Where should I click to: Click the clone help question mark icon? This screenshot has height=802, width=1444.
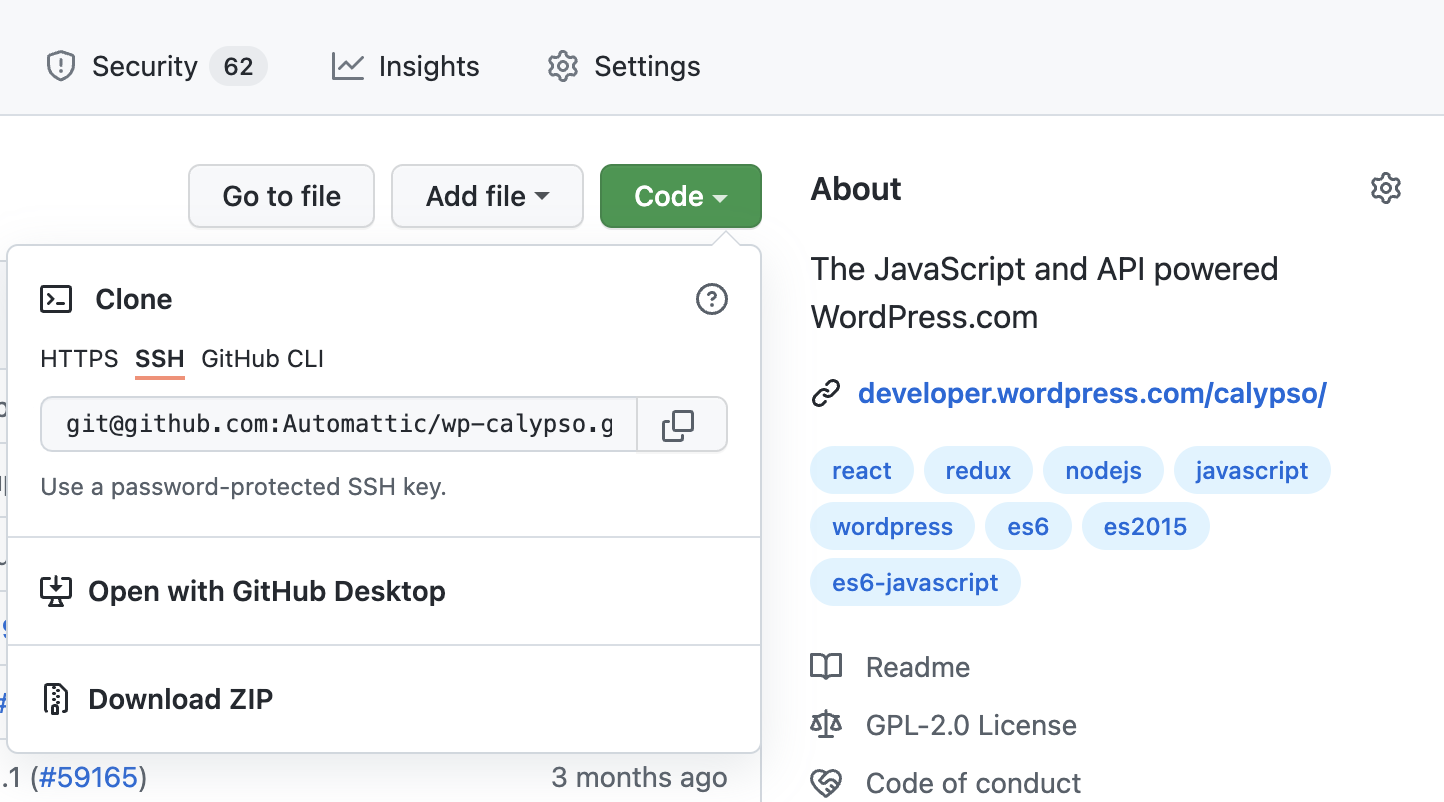coord(712,299)
